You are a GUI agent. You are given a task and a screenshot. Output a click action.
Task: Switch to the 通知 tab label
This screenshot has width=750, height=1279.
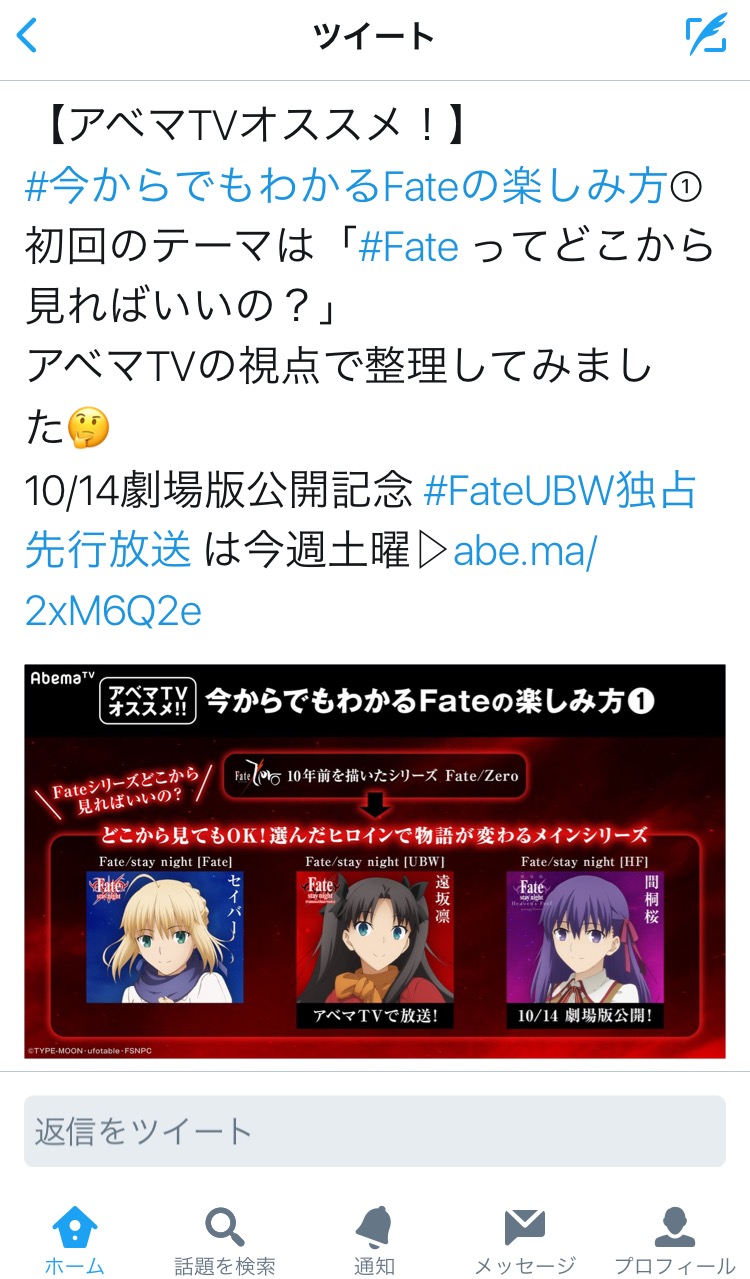pos(374,1266)
